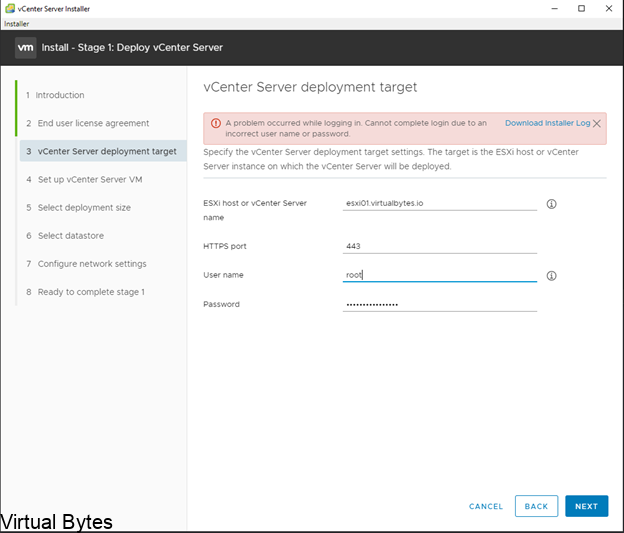
Task: Select step 6 Select datastore
Action: [65, 236]
